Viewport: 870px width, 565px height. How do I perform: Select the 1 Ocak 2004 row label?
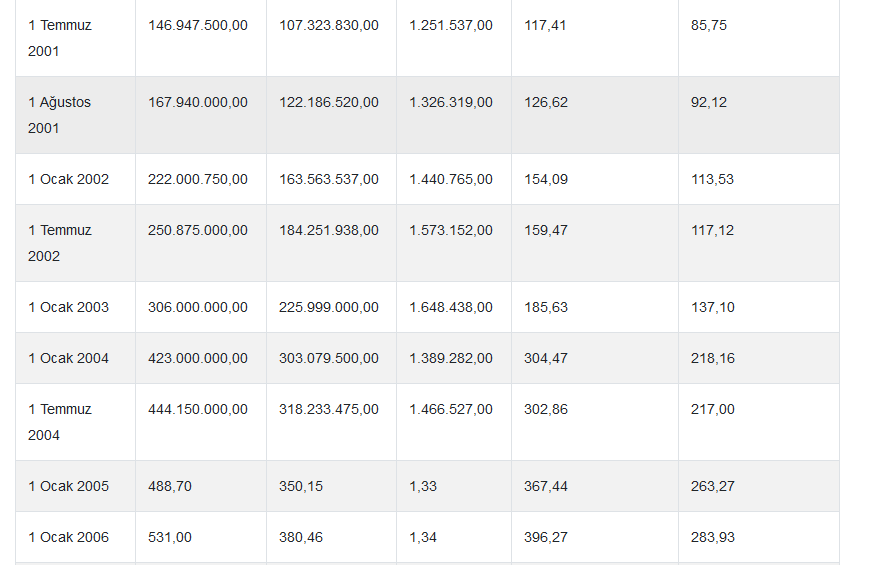[x=69, y=358]
